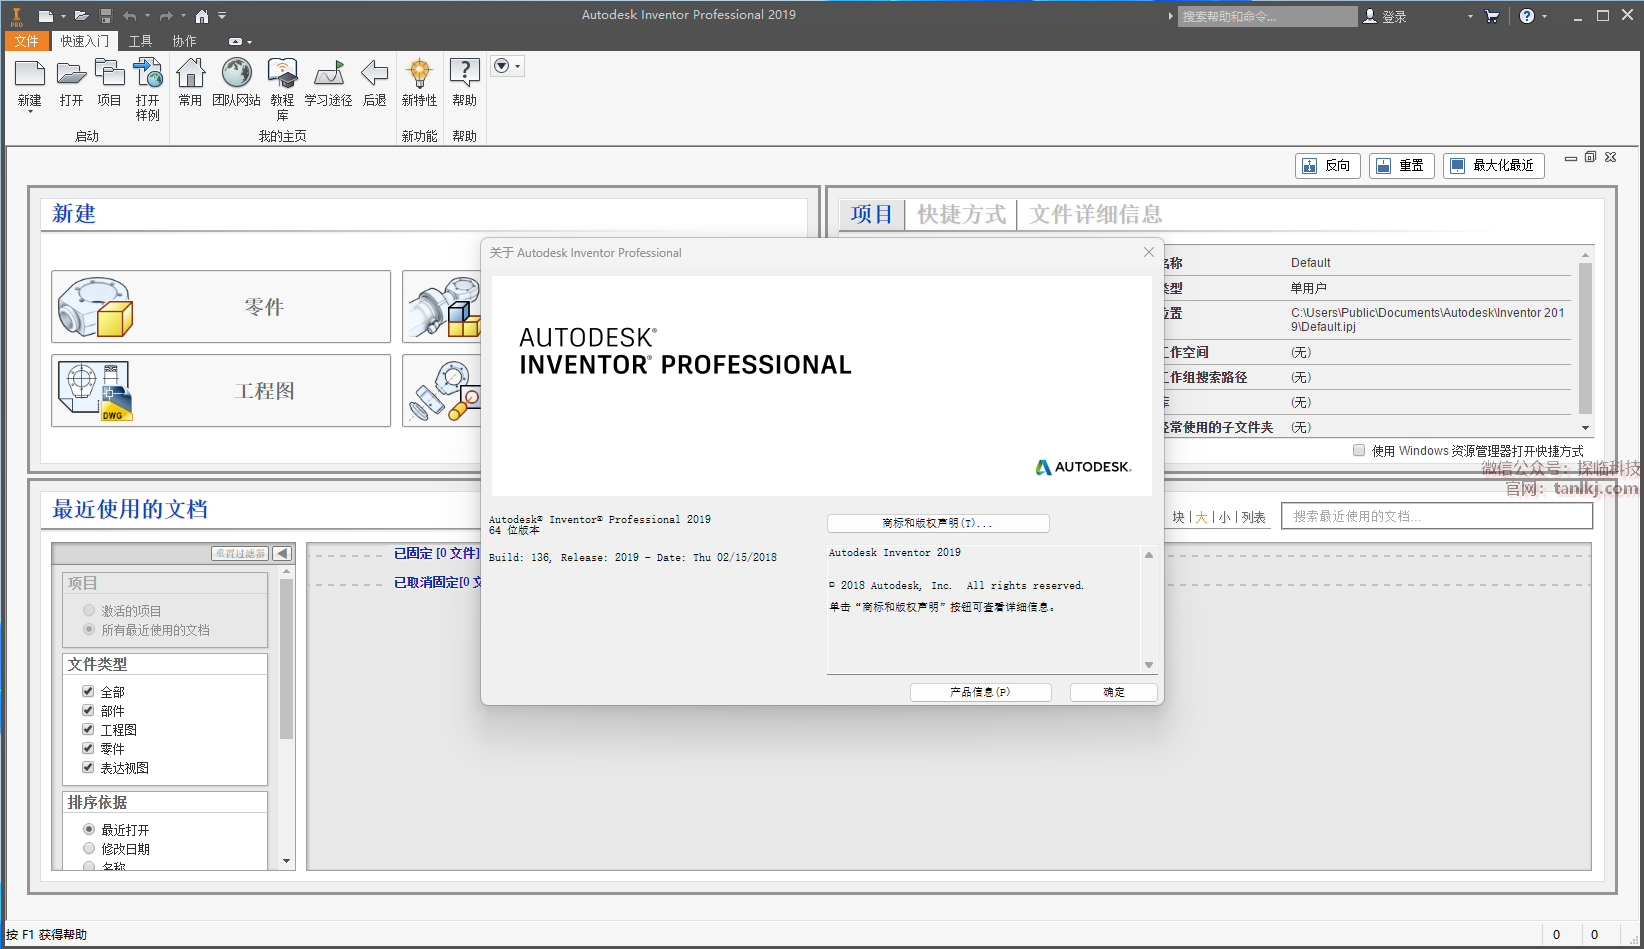The width and height of the screenshot is (1644, 949).
Task: Expand the New button dropdown arrow
Action: tap(30, 112)
